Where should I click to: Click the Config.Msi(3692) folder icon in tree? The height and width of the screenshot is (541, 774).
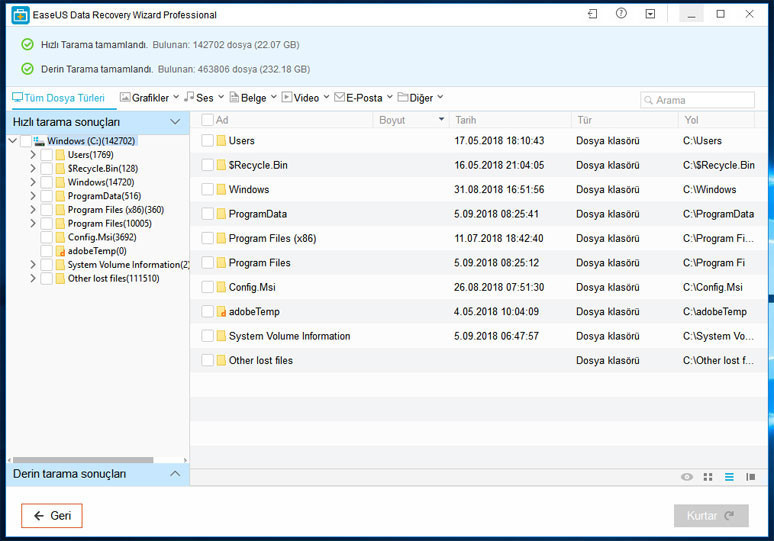tap(60, 237)
